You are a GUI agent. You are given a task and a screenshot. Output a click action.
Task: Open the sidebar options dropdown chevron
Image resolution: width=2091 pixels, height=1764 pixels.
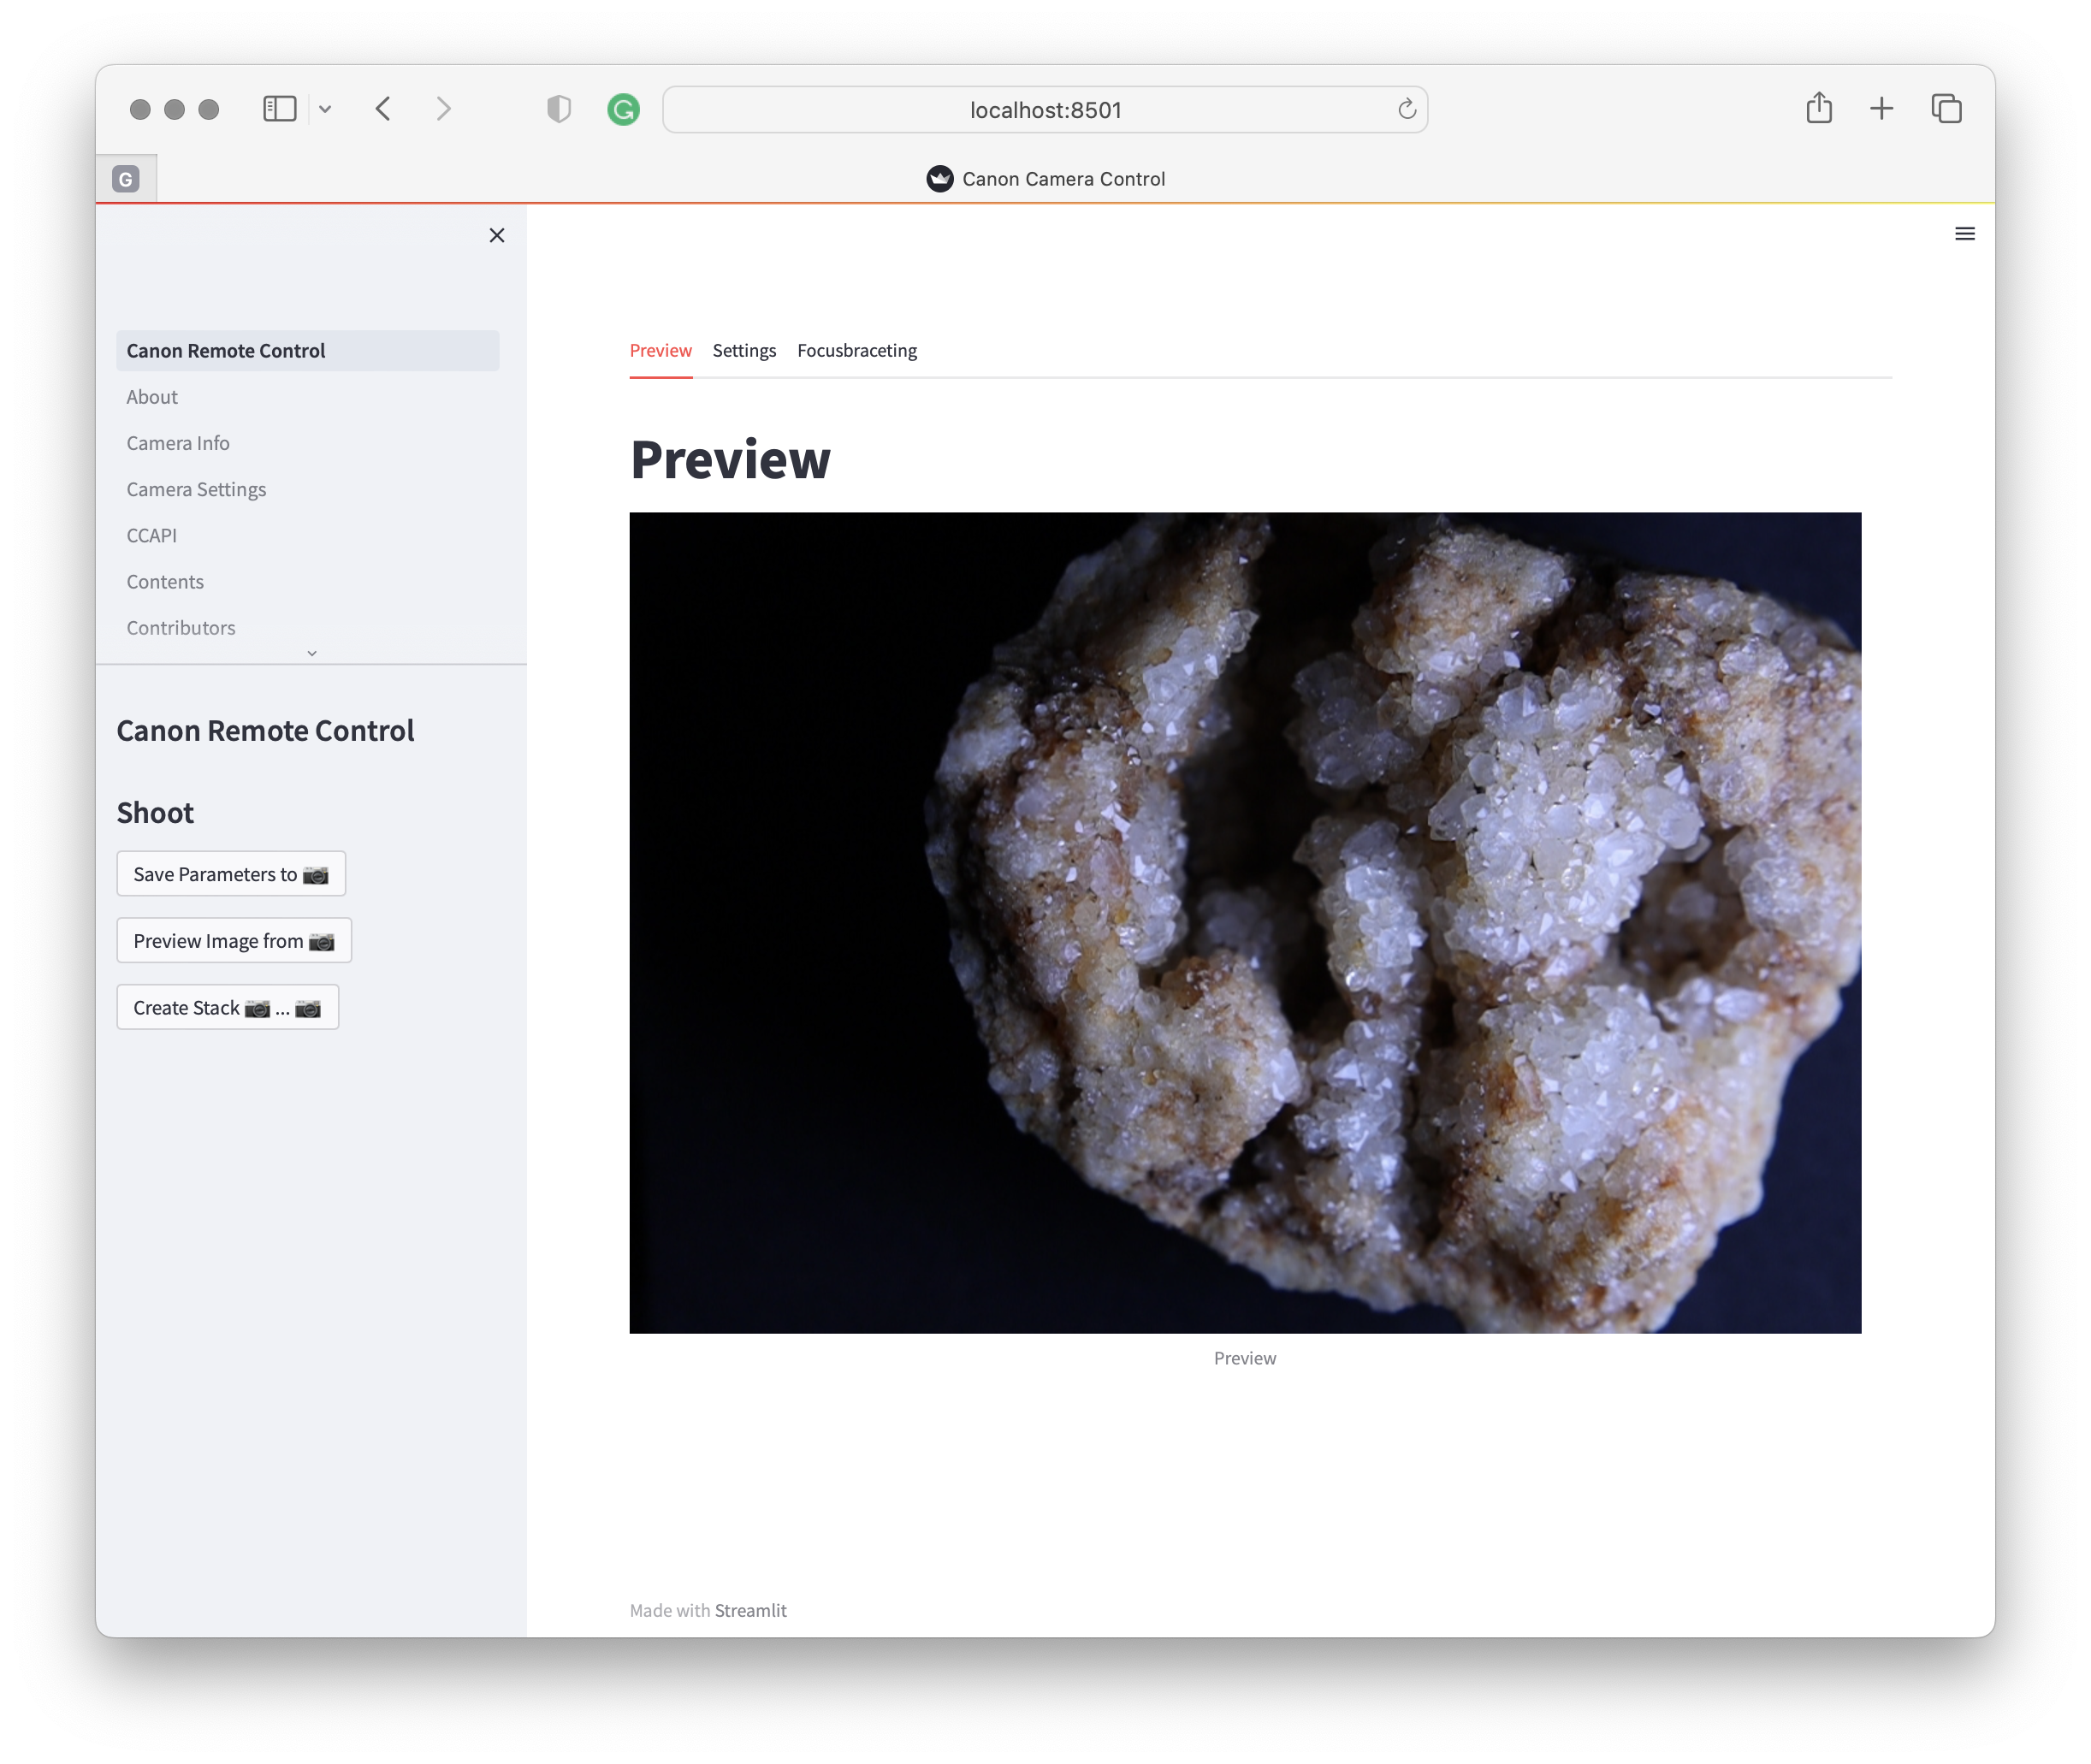[325, 109]
